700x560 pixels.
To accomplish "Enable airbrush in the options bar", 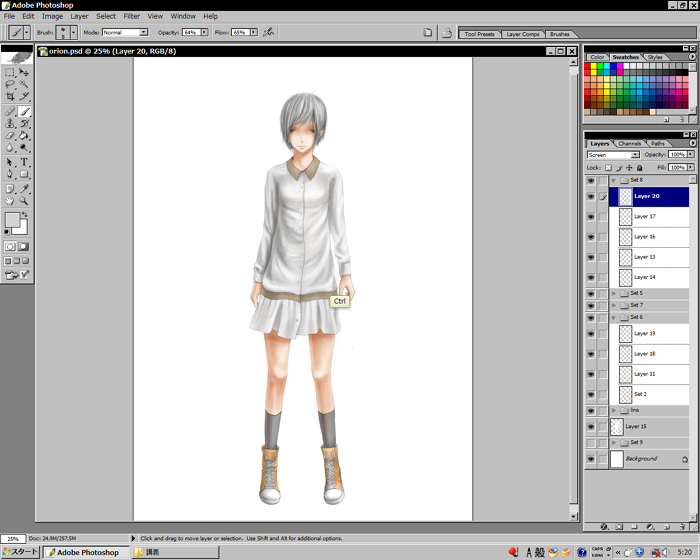I will point(268,32).
